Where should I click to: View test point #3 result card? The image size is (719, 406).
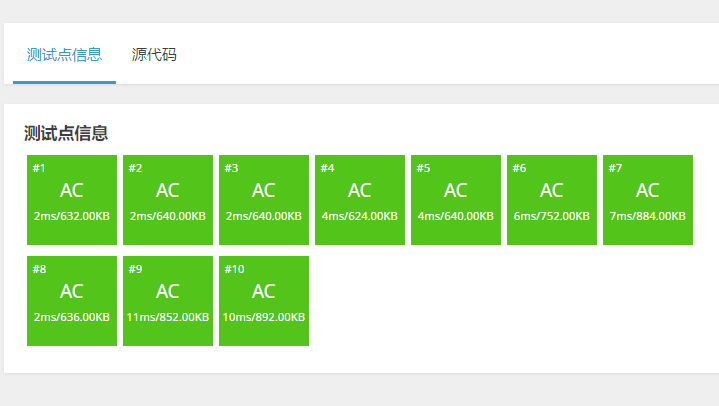pos(264,200)
